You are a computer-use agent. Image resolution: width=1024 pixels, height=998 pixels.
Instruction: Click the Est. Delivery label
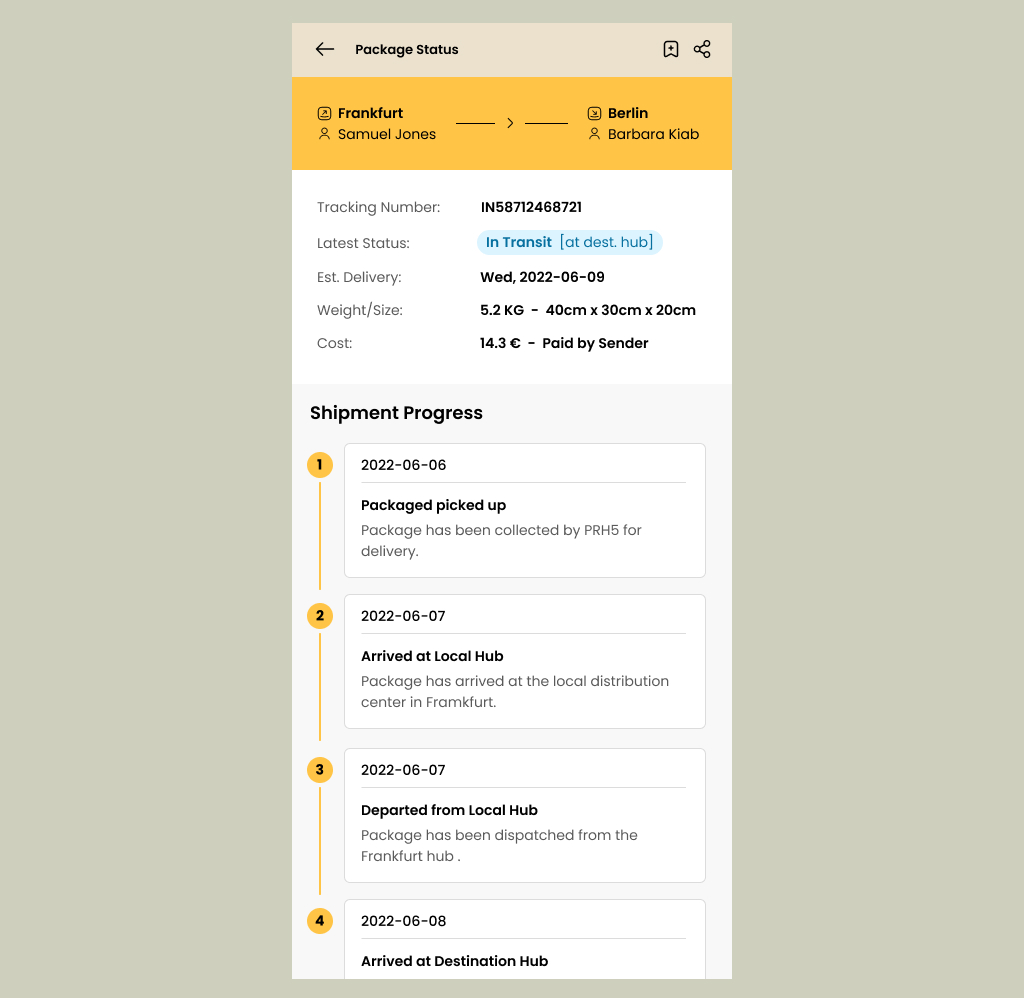359,277
